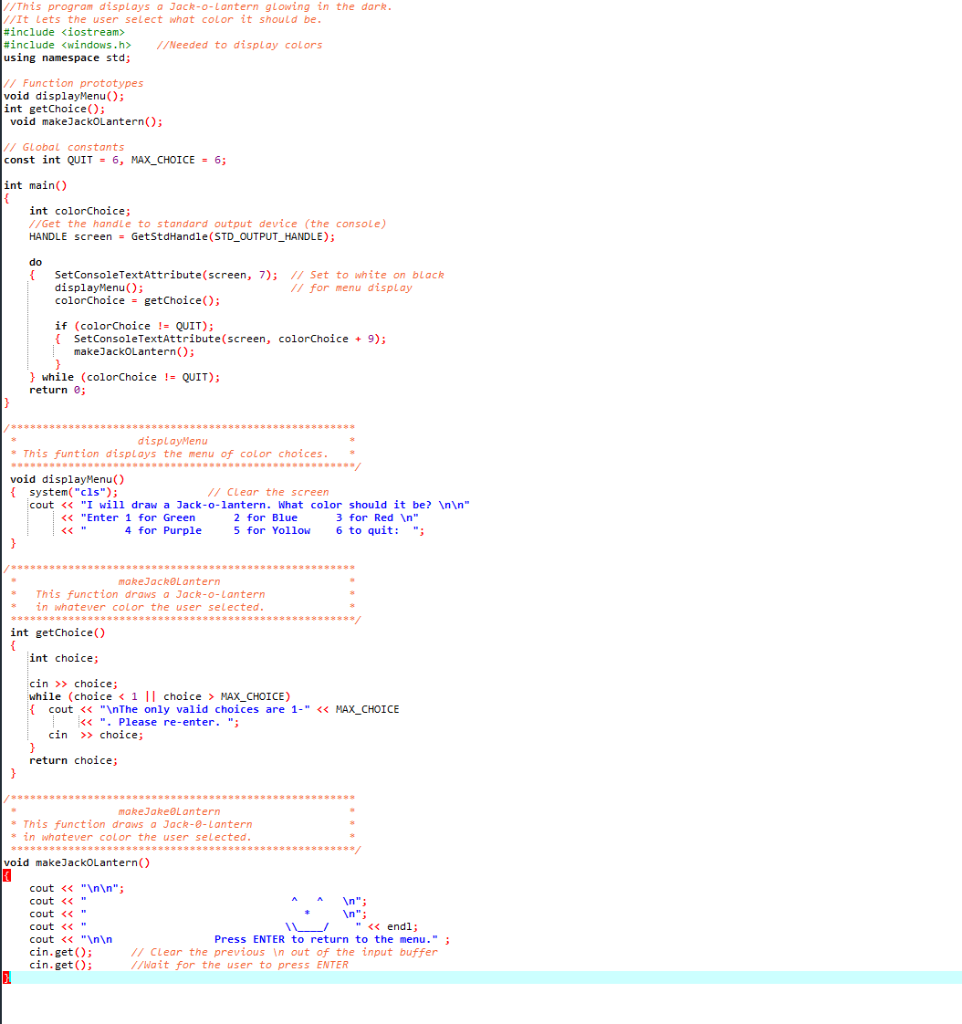The height and width of the screenshot is (1024, 962).
Task: Click the #include <iostream> directive
Action: [x=60, y=31]
